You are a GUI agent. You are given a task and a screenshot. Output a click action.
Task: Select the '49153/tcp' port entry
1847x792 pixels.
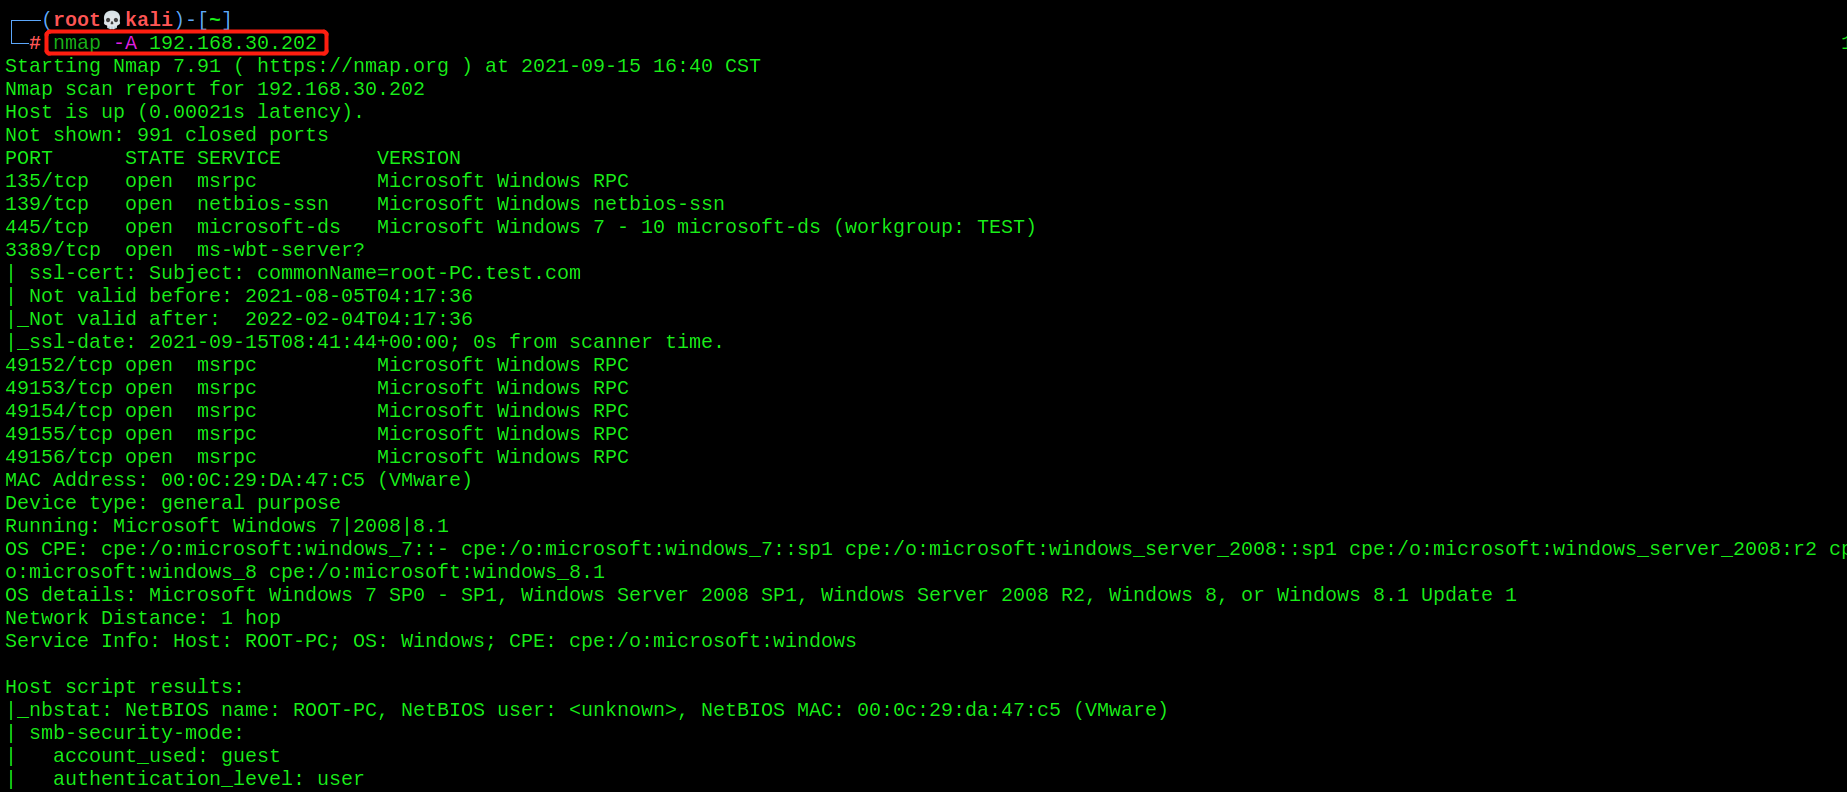tap(59, 388)
